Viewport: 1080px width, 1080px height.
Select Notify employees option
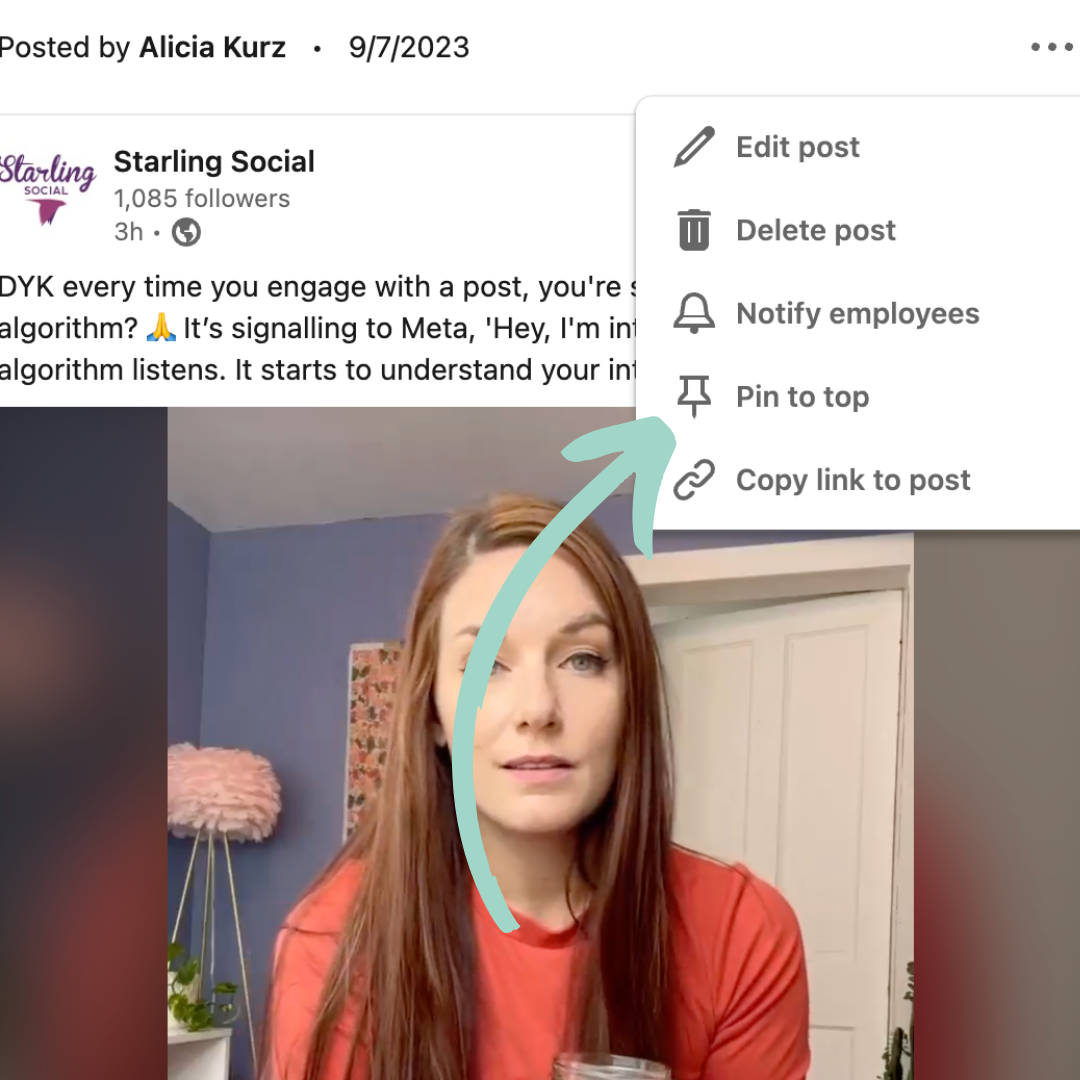858,313
